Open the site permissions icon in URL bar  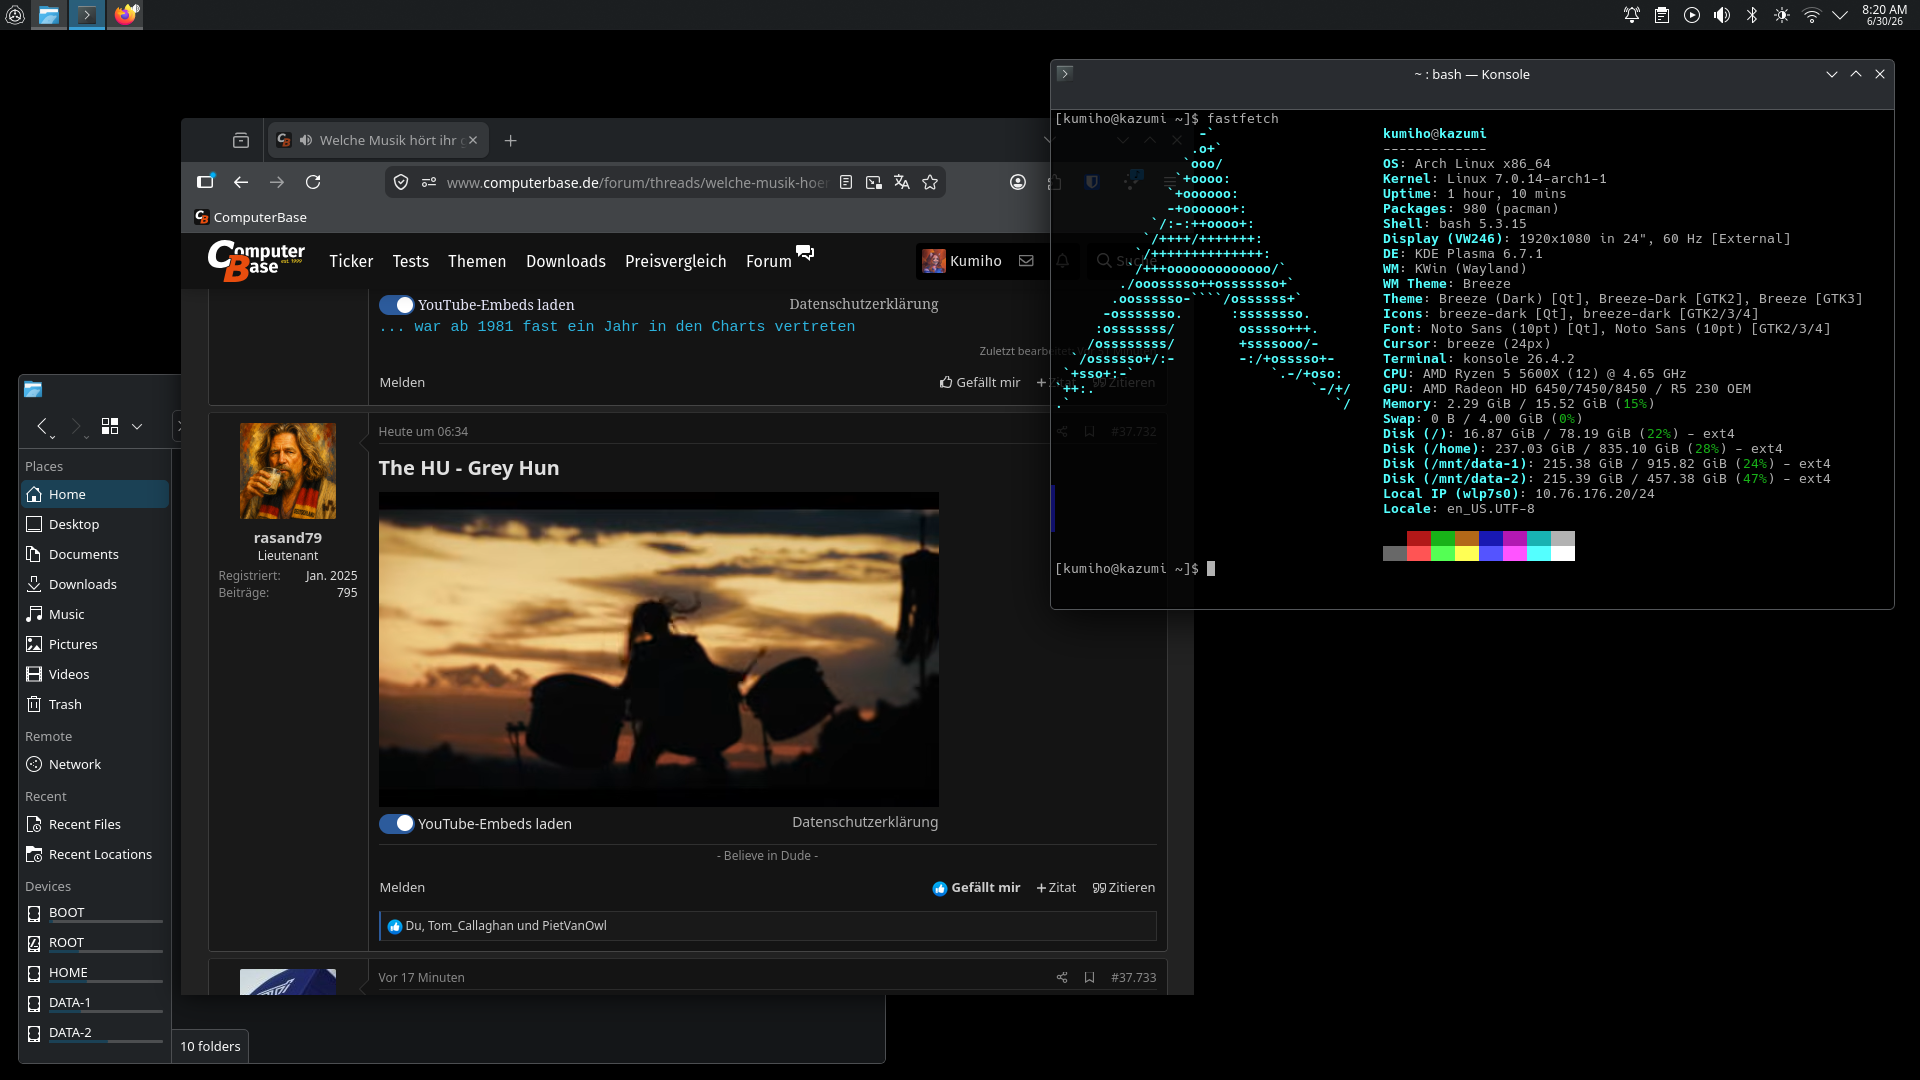pyautogui.click(x=429, y=182)
